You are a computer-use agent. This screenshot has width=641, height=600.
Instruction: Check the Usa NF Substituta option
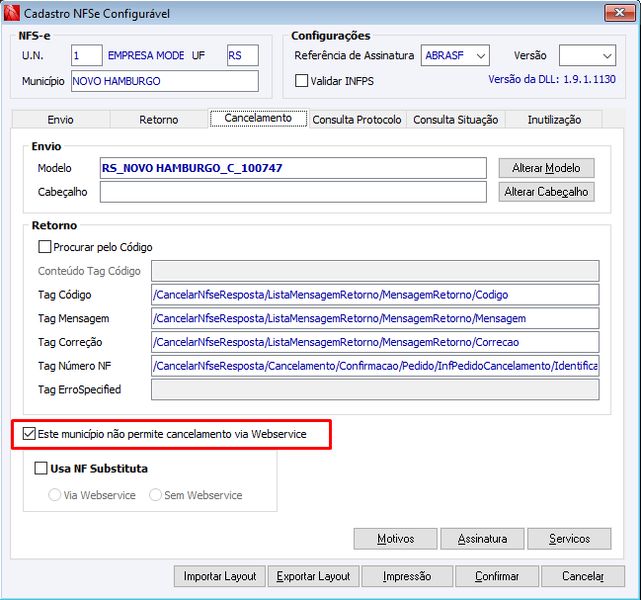tap(41, 468)
